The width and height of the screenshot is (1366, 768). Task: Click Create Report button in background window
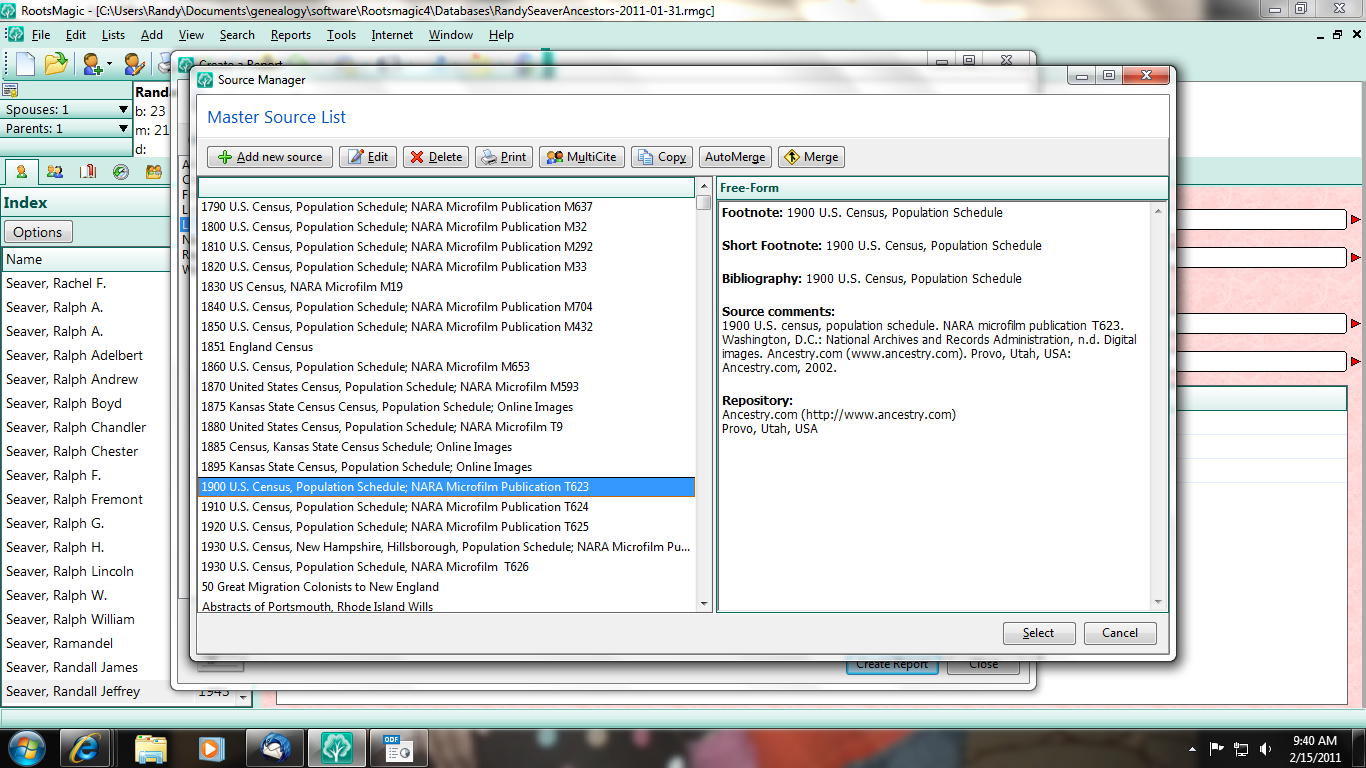tap(892, 665)
